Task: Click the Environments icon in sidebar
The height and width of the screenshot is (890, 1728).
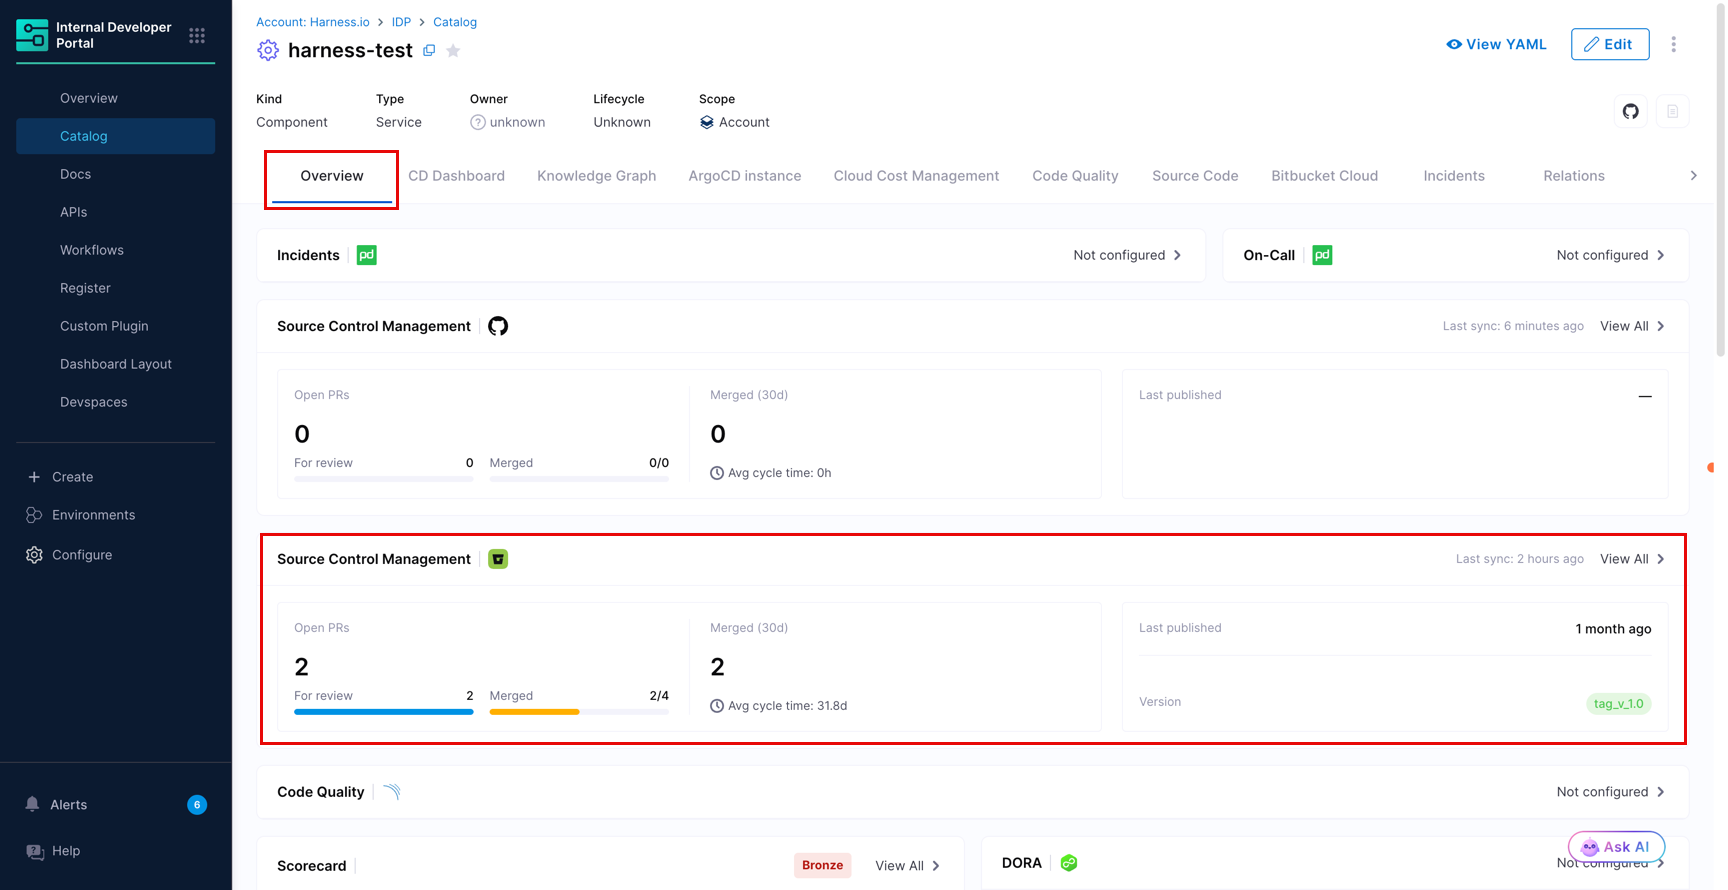Action: (x=34, y=515)
